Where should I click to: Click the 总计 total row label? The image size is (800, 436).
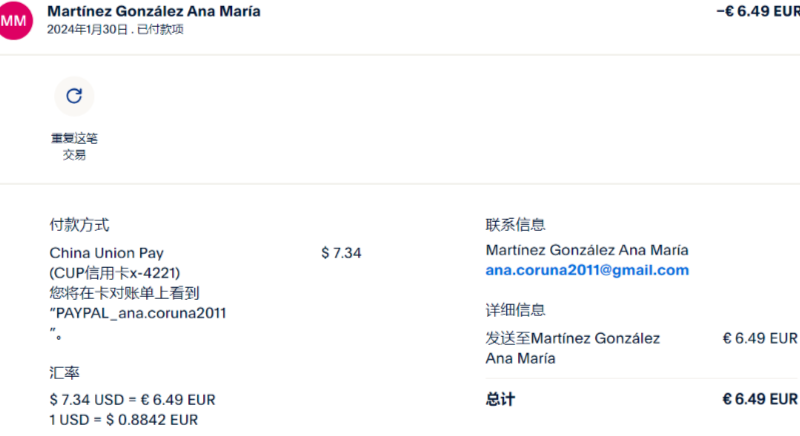point(500,399)
